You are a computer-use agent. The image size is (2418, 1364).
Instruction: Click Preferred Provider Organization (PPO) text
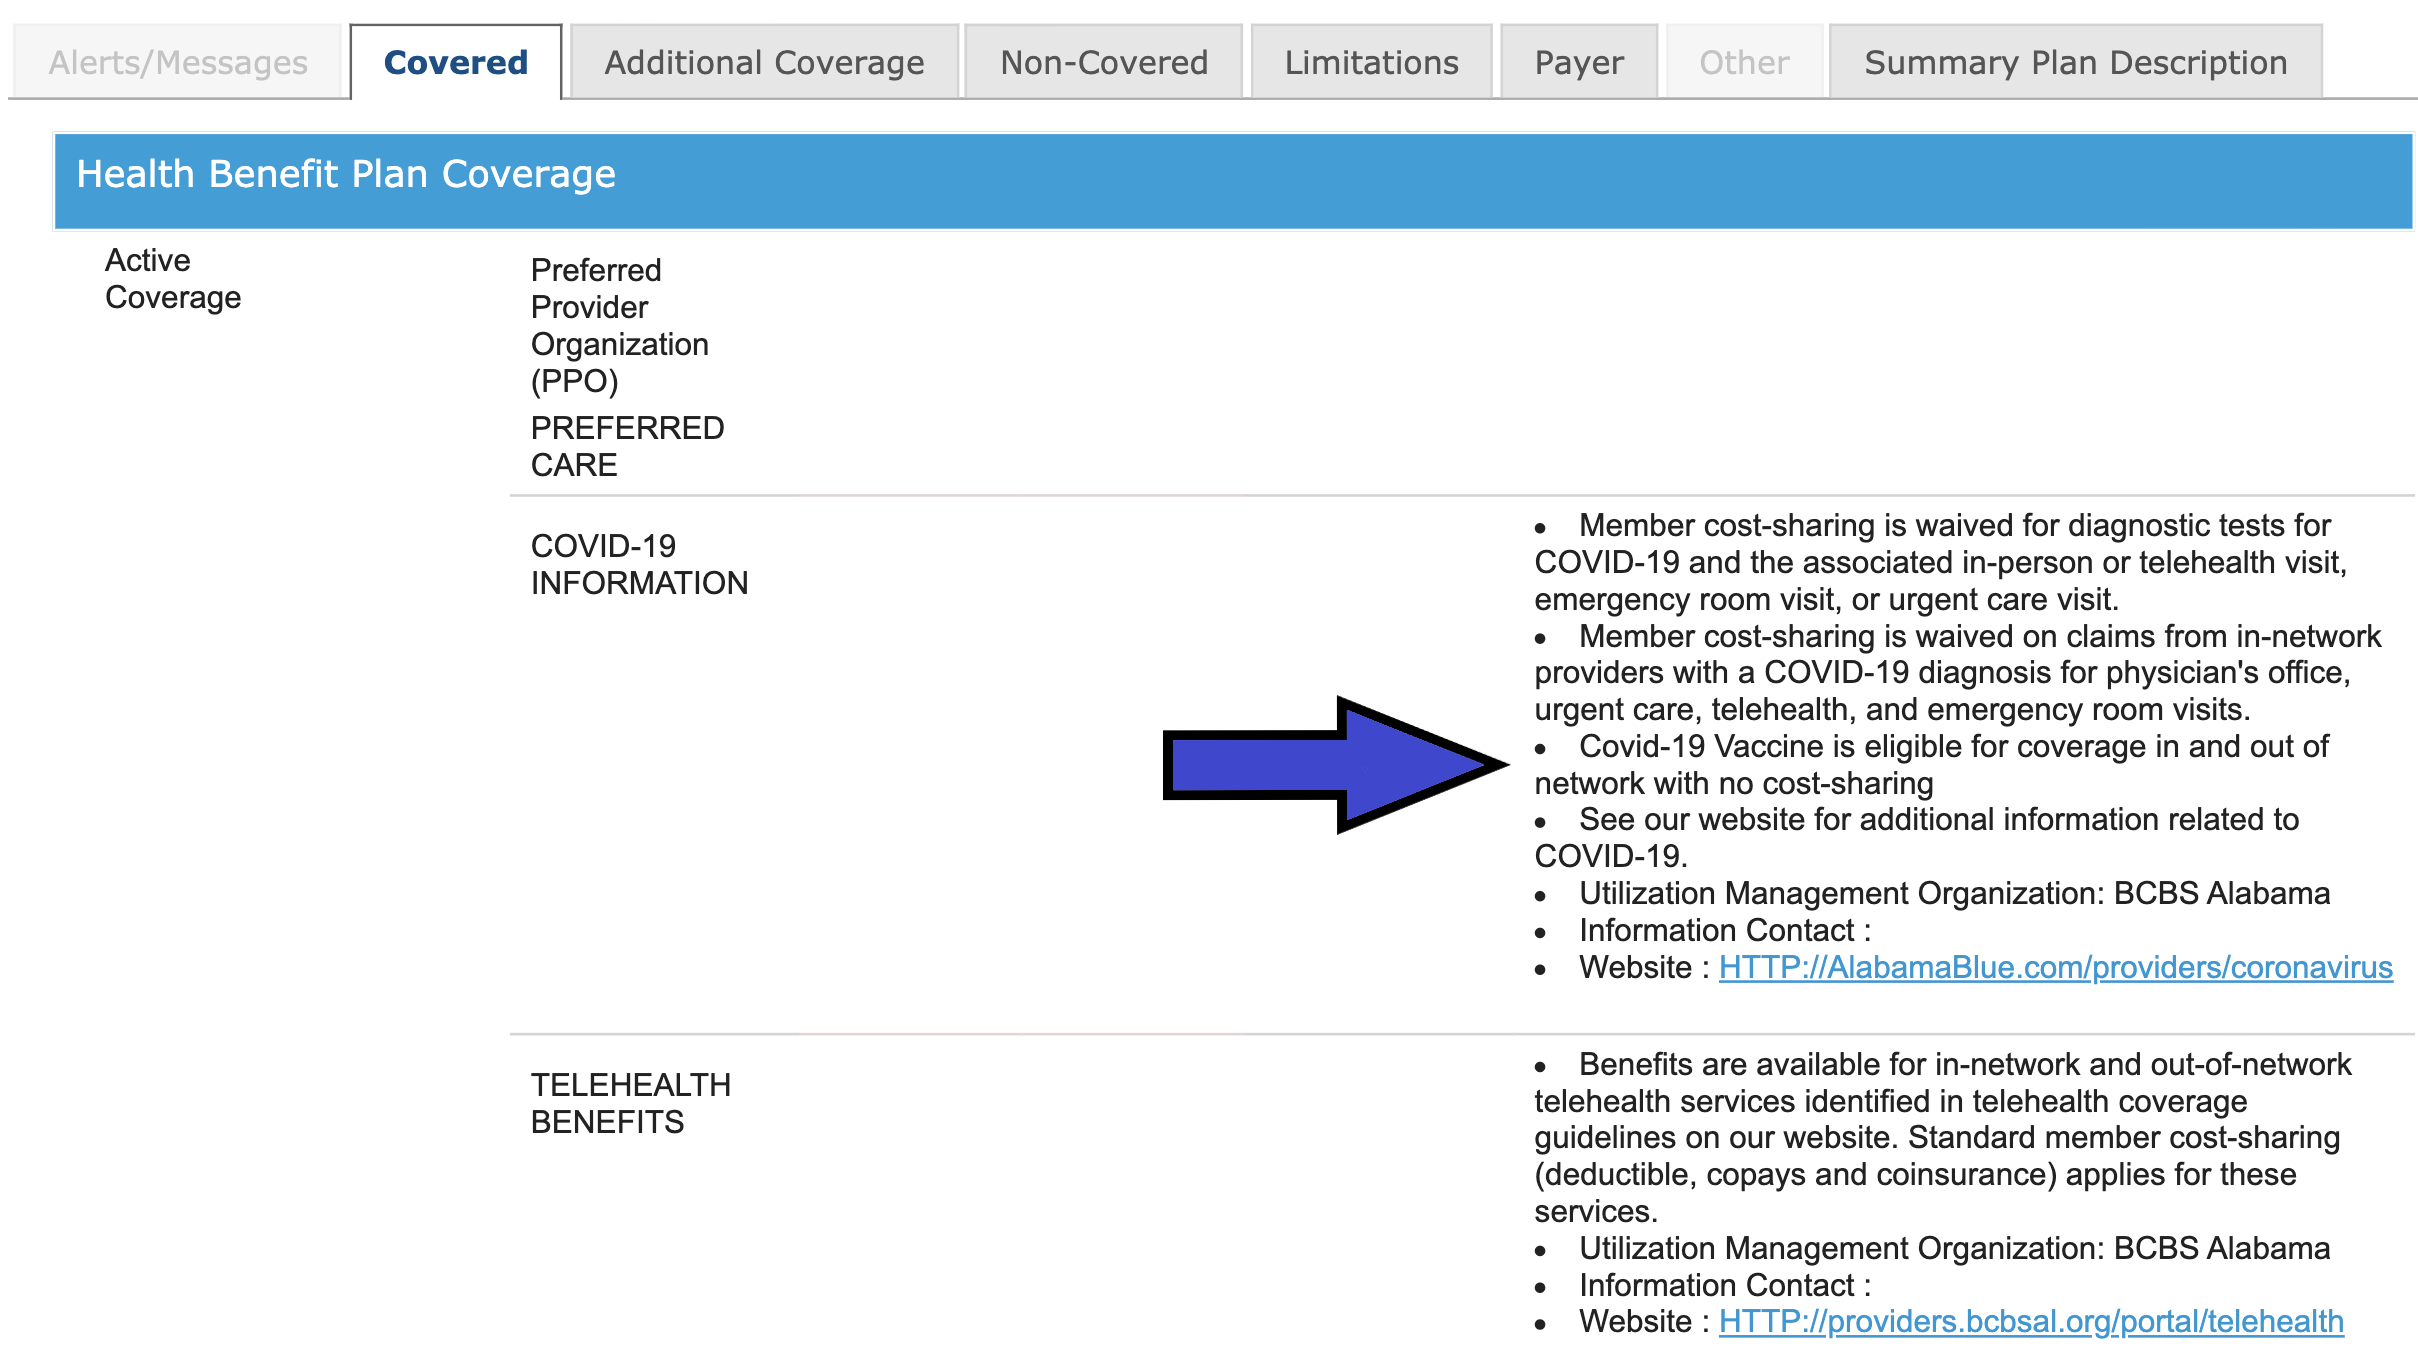coord(618,325)
